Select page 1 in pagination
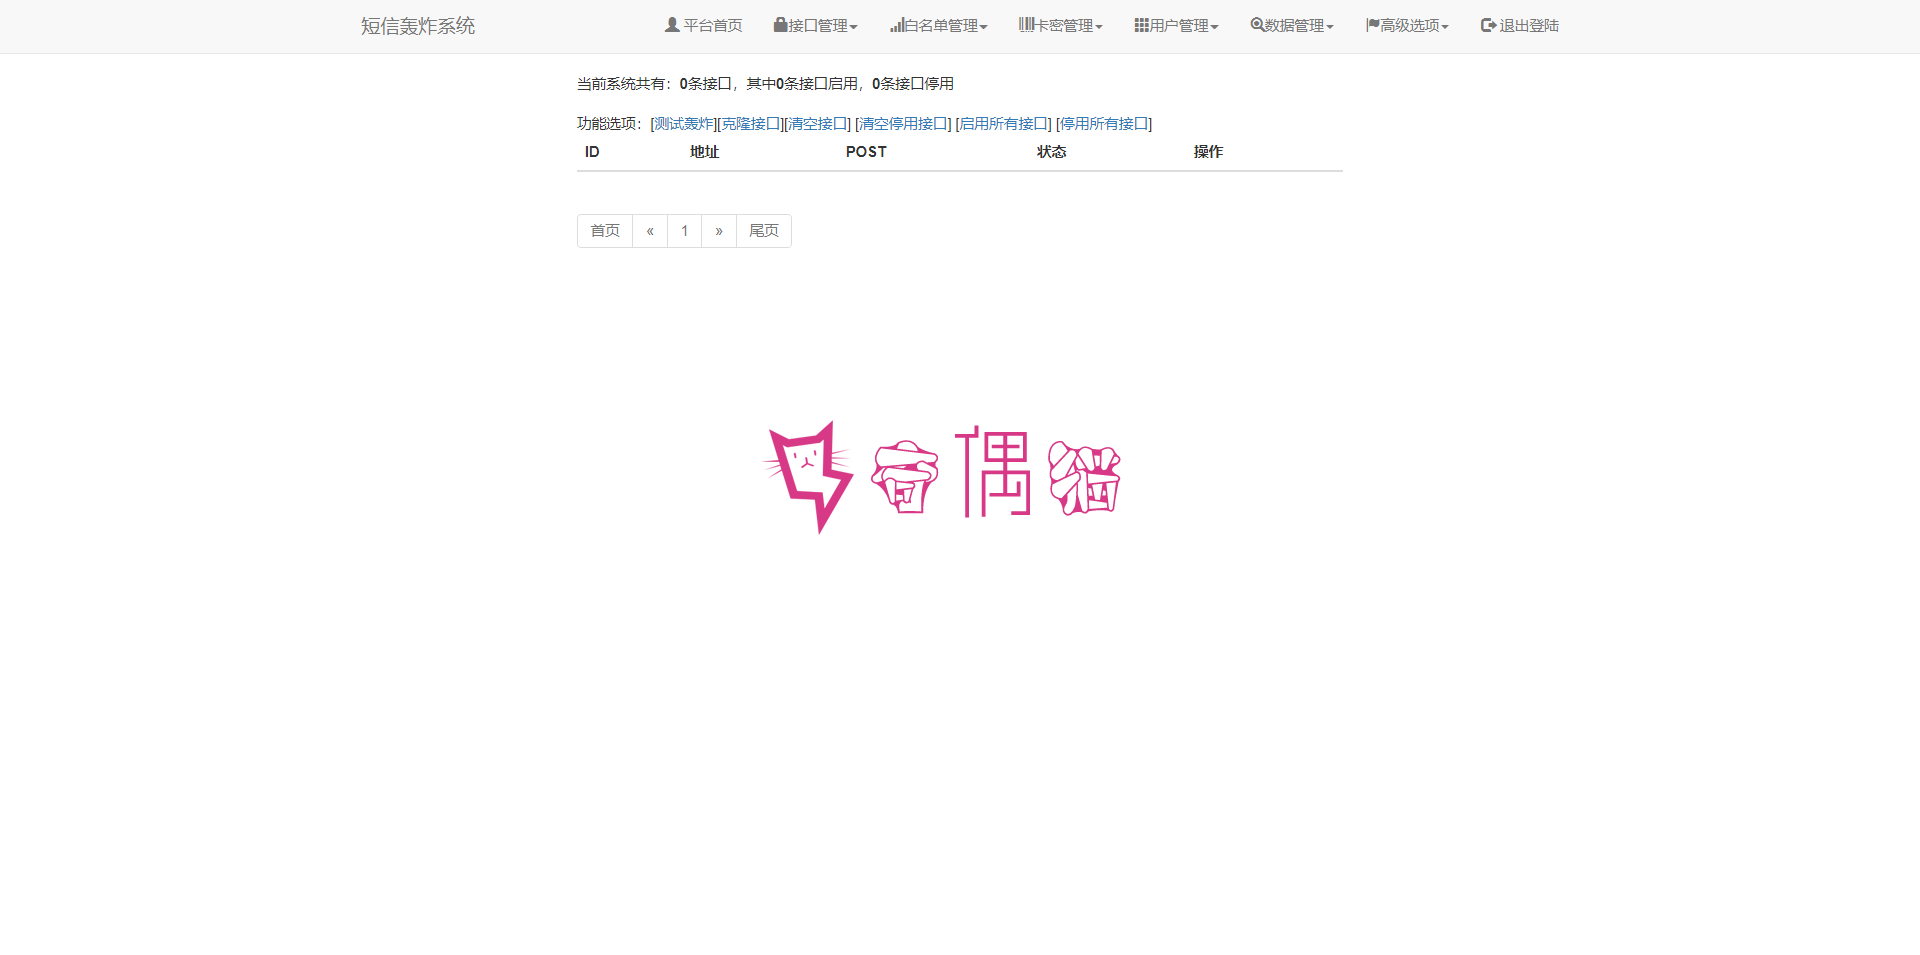 tap(685, 231)
